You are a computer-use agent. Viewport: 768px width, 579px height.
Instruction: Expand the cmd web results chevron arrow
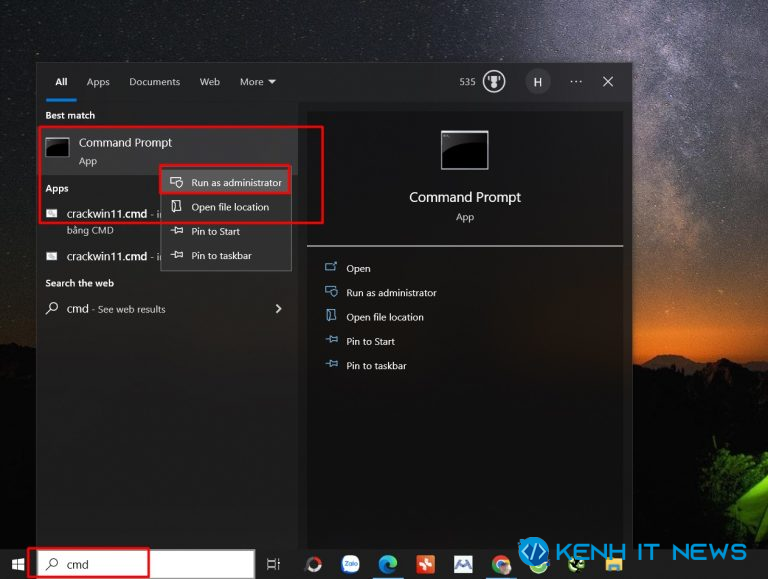coord(278,309)
